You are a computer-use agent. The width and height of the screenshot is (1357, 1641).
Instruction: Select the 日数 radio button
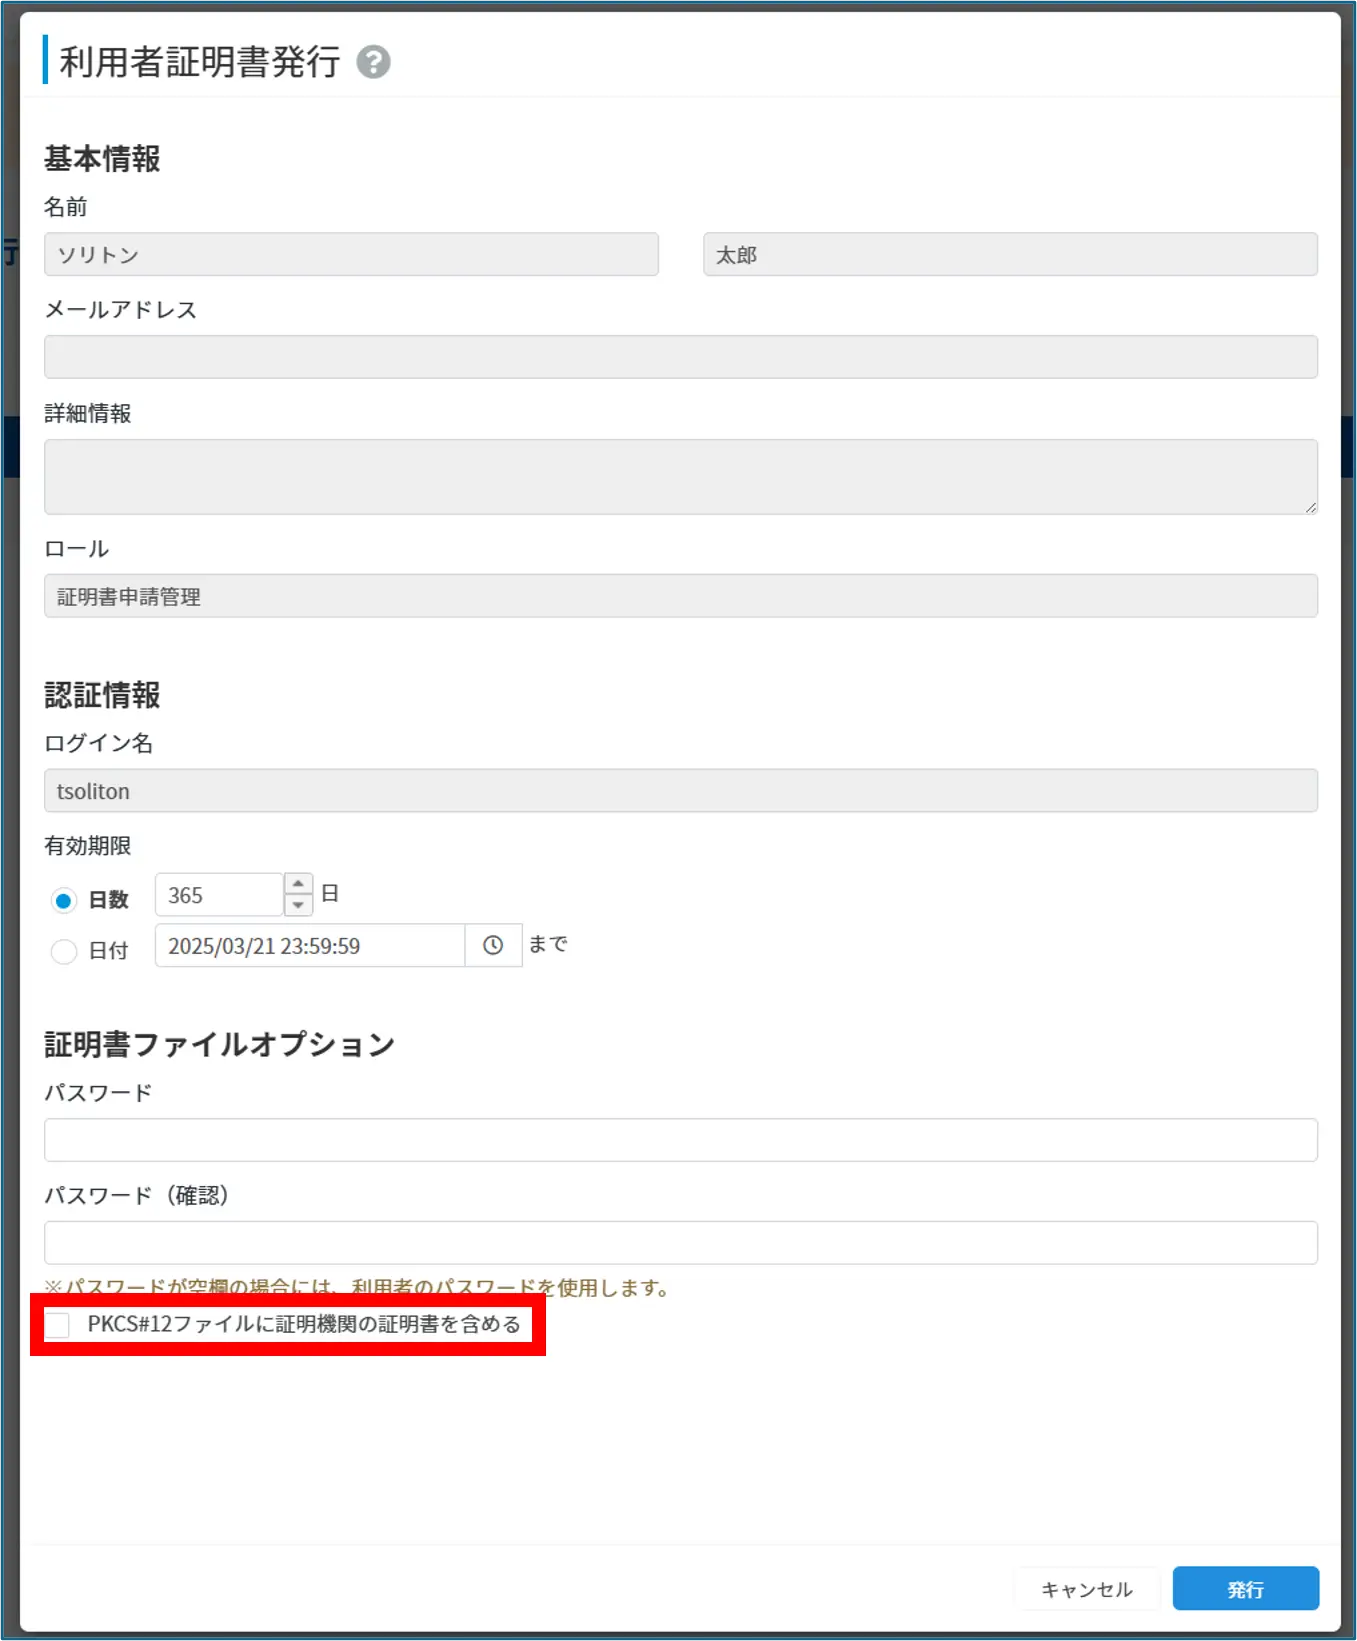[x=64, y=900]
